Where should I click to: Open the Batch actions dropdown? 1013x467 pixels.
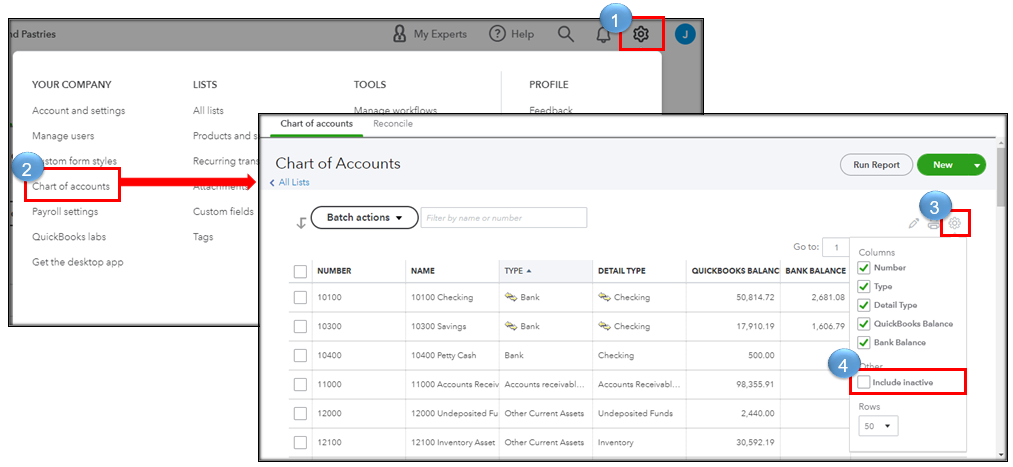point(364,218)
